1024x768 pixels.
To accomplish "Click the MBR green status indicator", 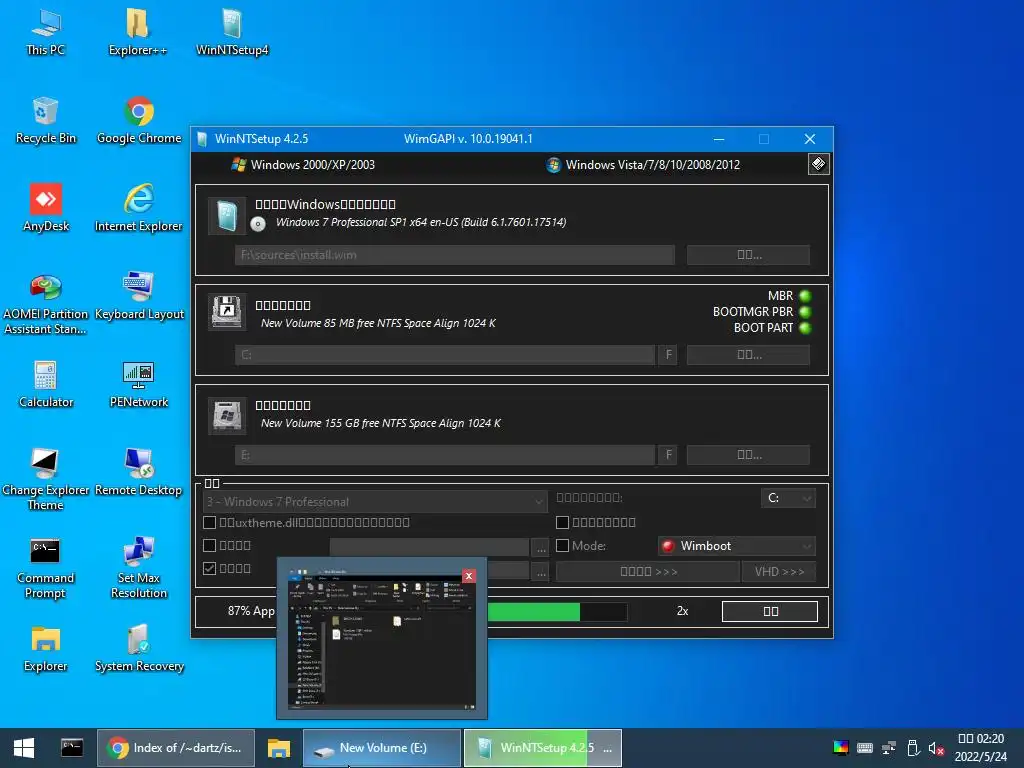I will [x=805, y=296].
